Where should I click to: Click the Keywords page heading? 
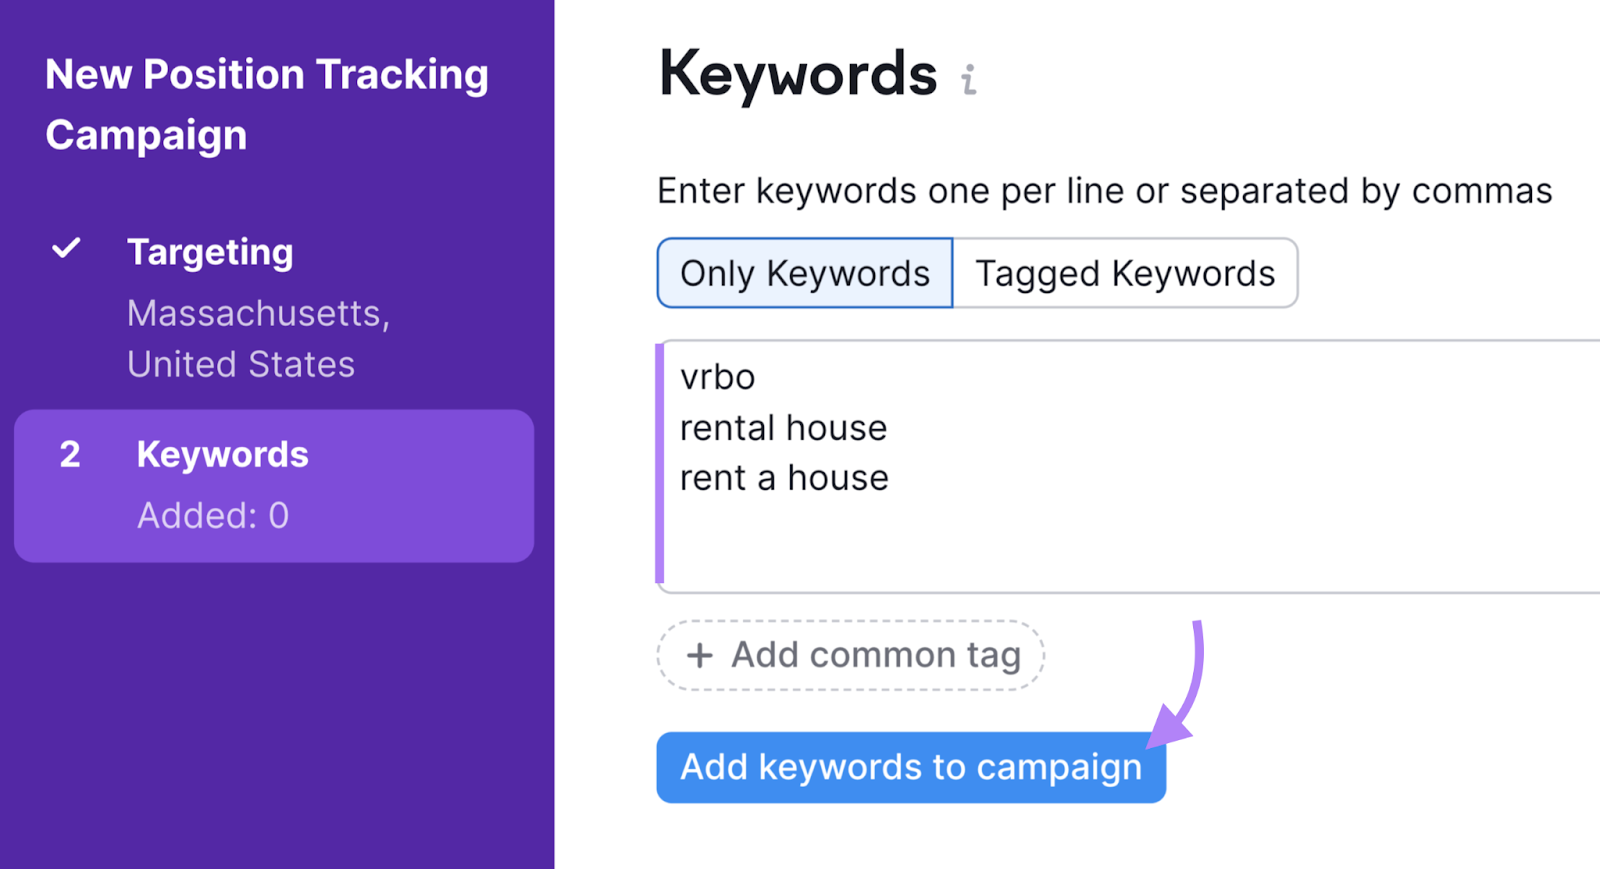coord(798,74)
